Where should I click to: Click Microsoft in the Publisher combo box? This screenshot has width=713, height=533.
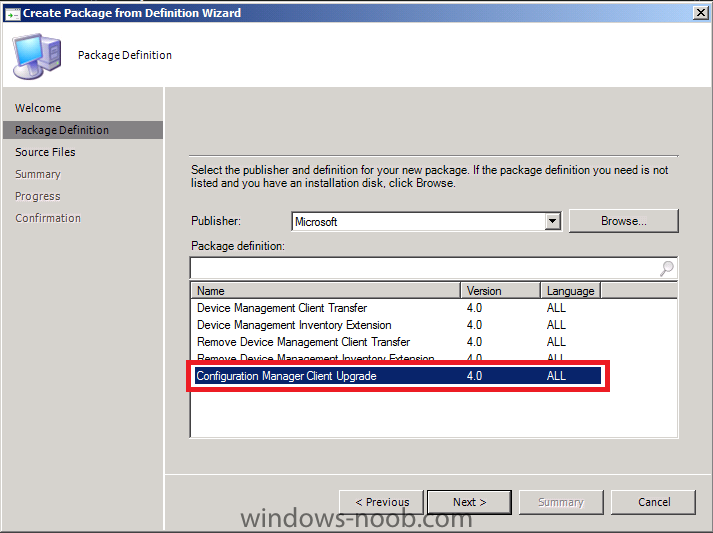316,222
